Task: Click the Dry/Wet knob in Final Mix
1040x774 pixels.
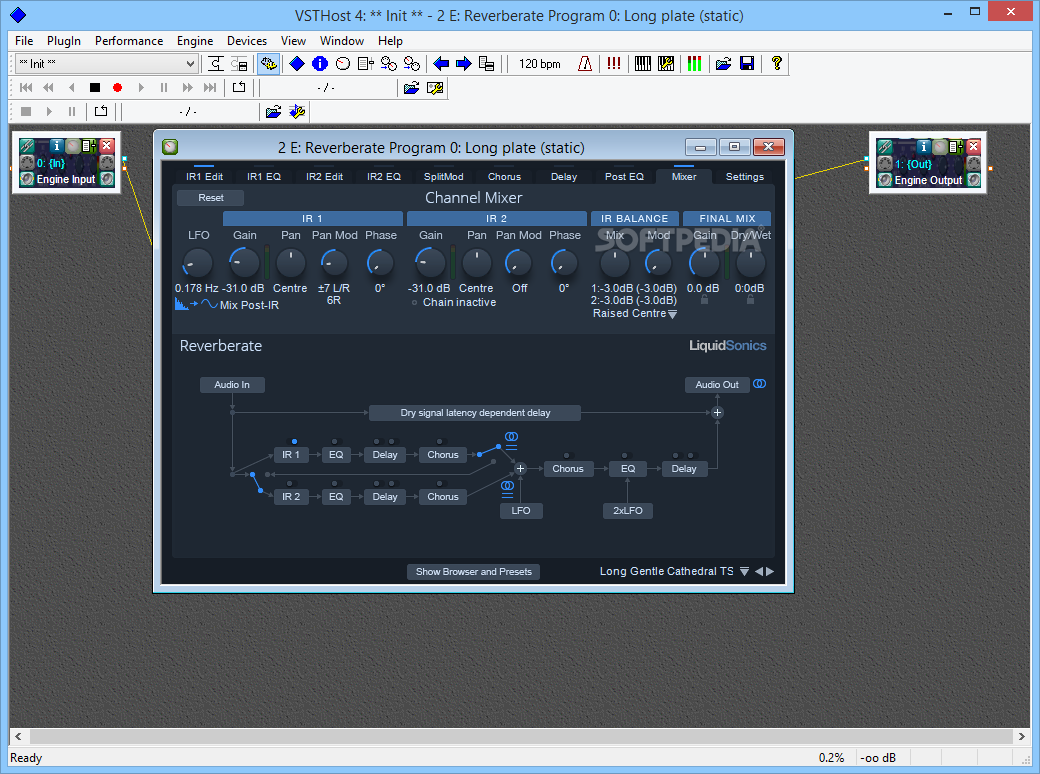Action: tap(750, 263)
